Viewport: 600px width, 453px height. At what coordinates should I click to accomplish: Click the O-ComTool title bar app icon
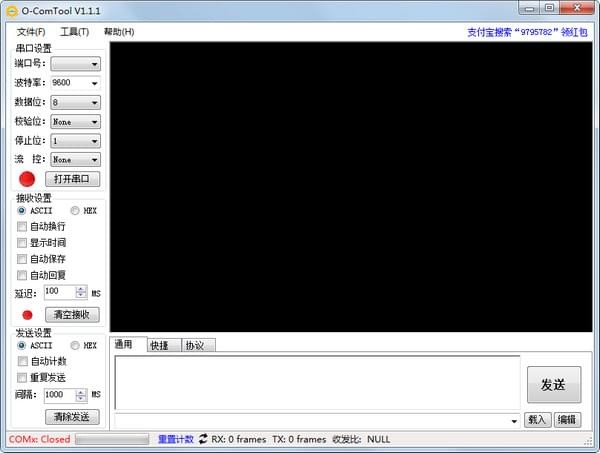pyautogui.click(x=12, y=11)
